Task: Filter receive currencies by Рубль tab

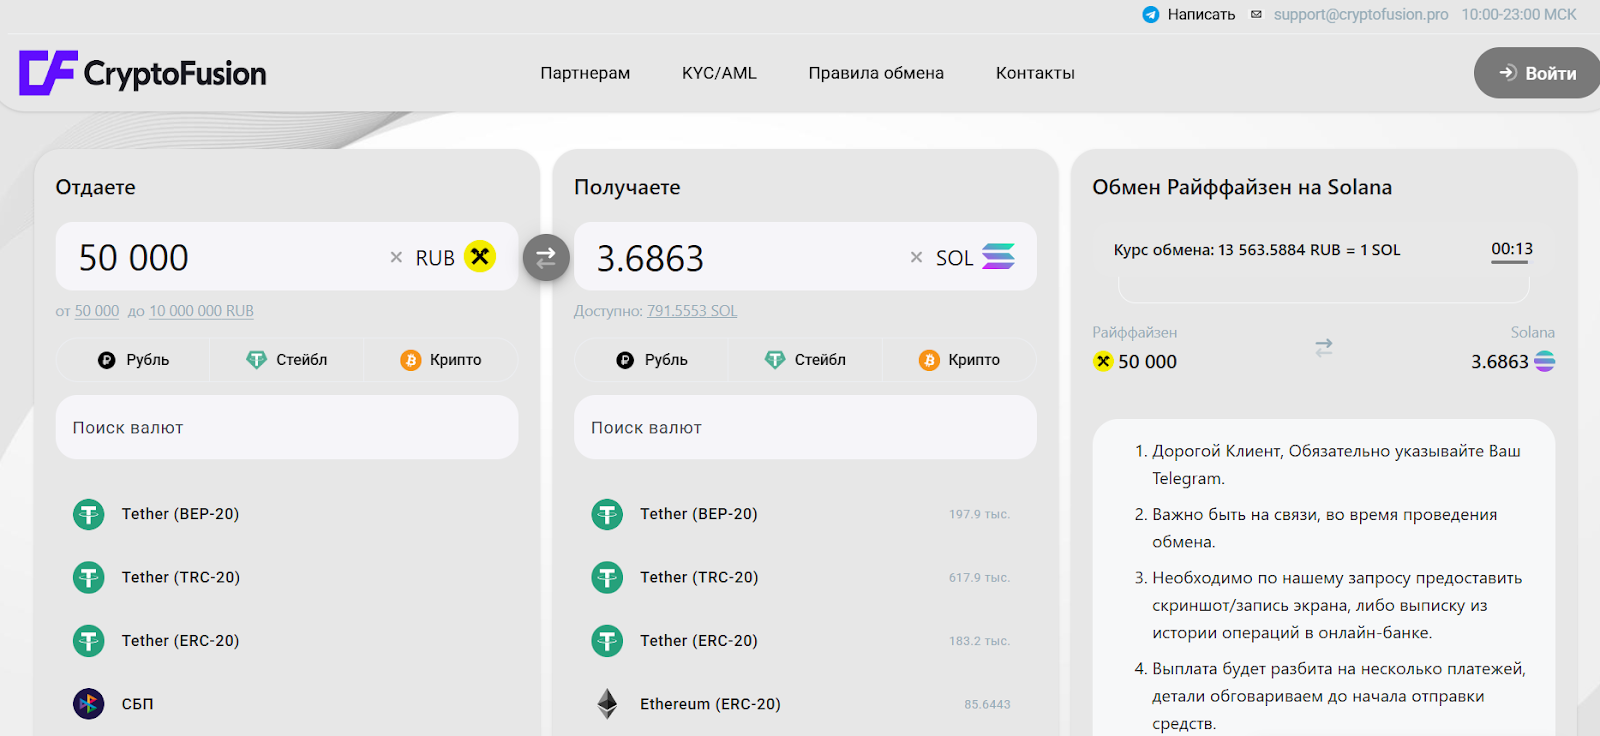Action: pyautogui.click(x=652, y=360)
